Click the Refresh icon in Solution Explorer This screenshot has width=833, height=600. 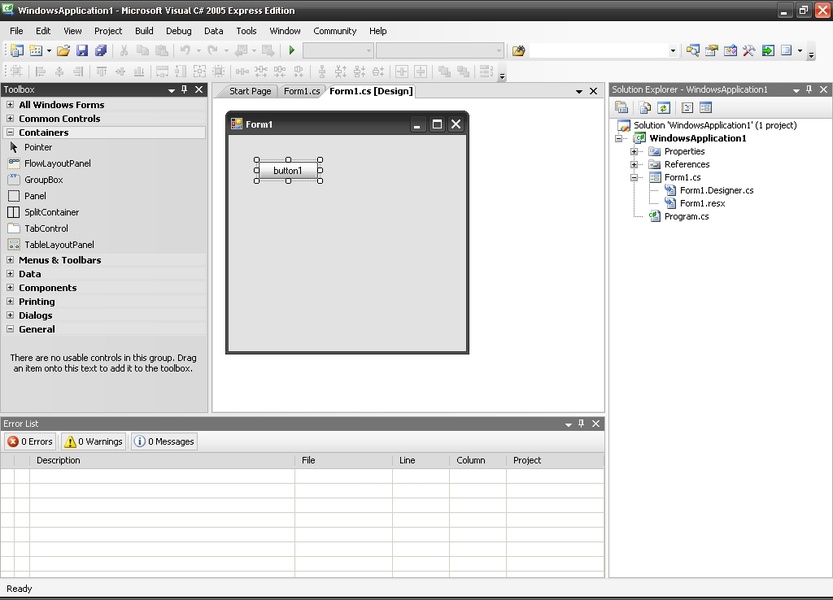pos(662,108)
